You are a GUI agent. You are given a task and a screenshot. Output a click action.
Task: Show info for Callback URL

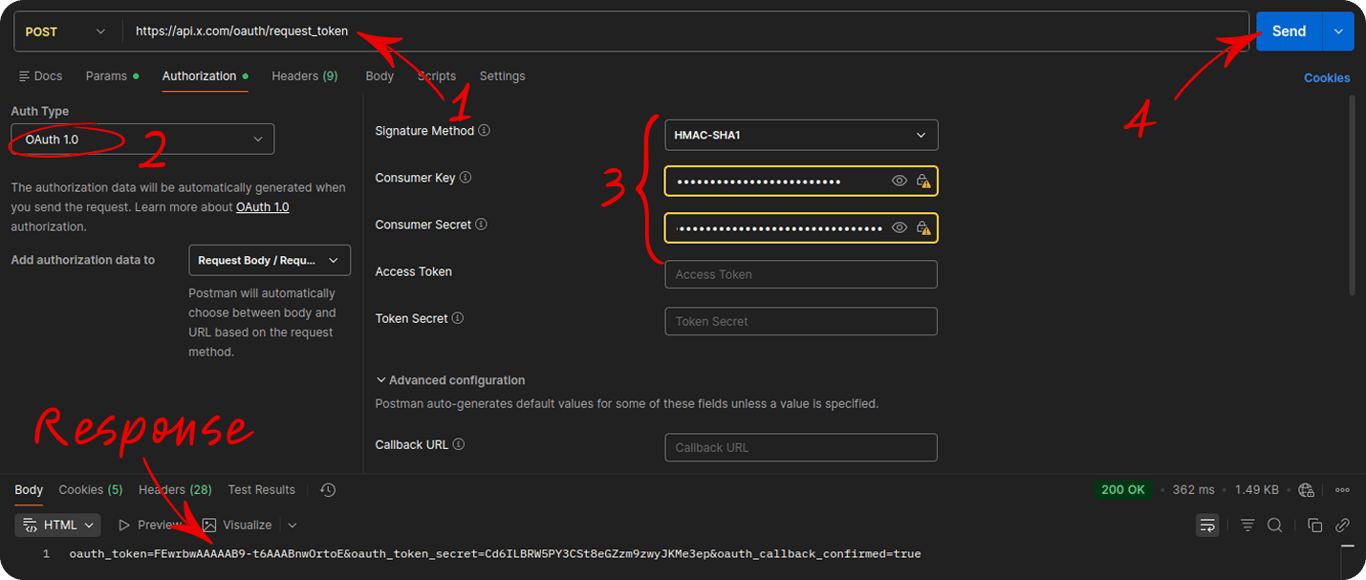(x=458, y=445)
